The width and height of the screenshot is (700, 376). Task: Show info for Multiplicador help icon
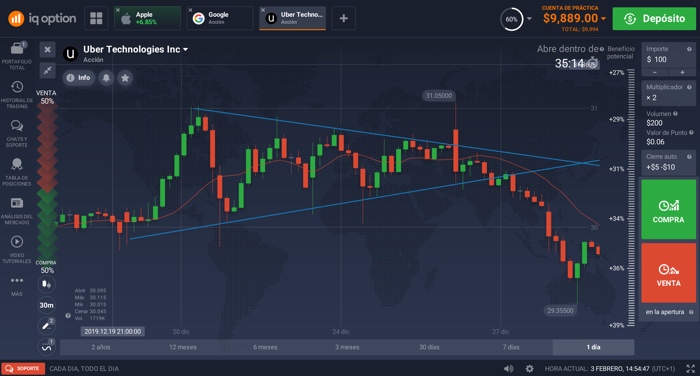point(689,87)
